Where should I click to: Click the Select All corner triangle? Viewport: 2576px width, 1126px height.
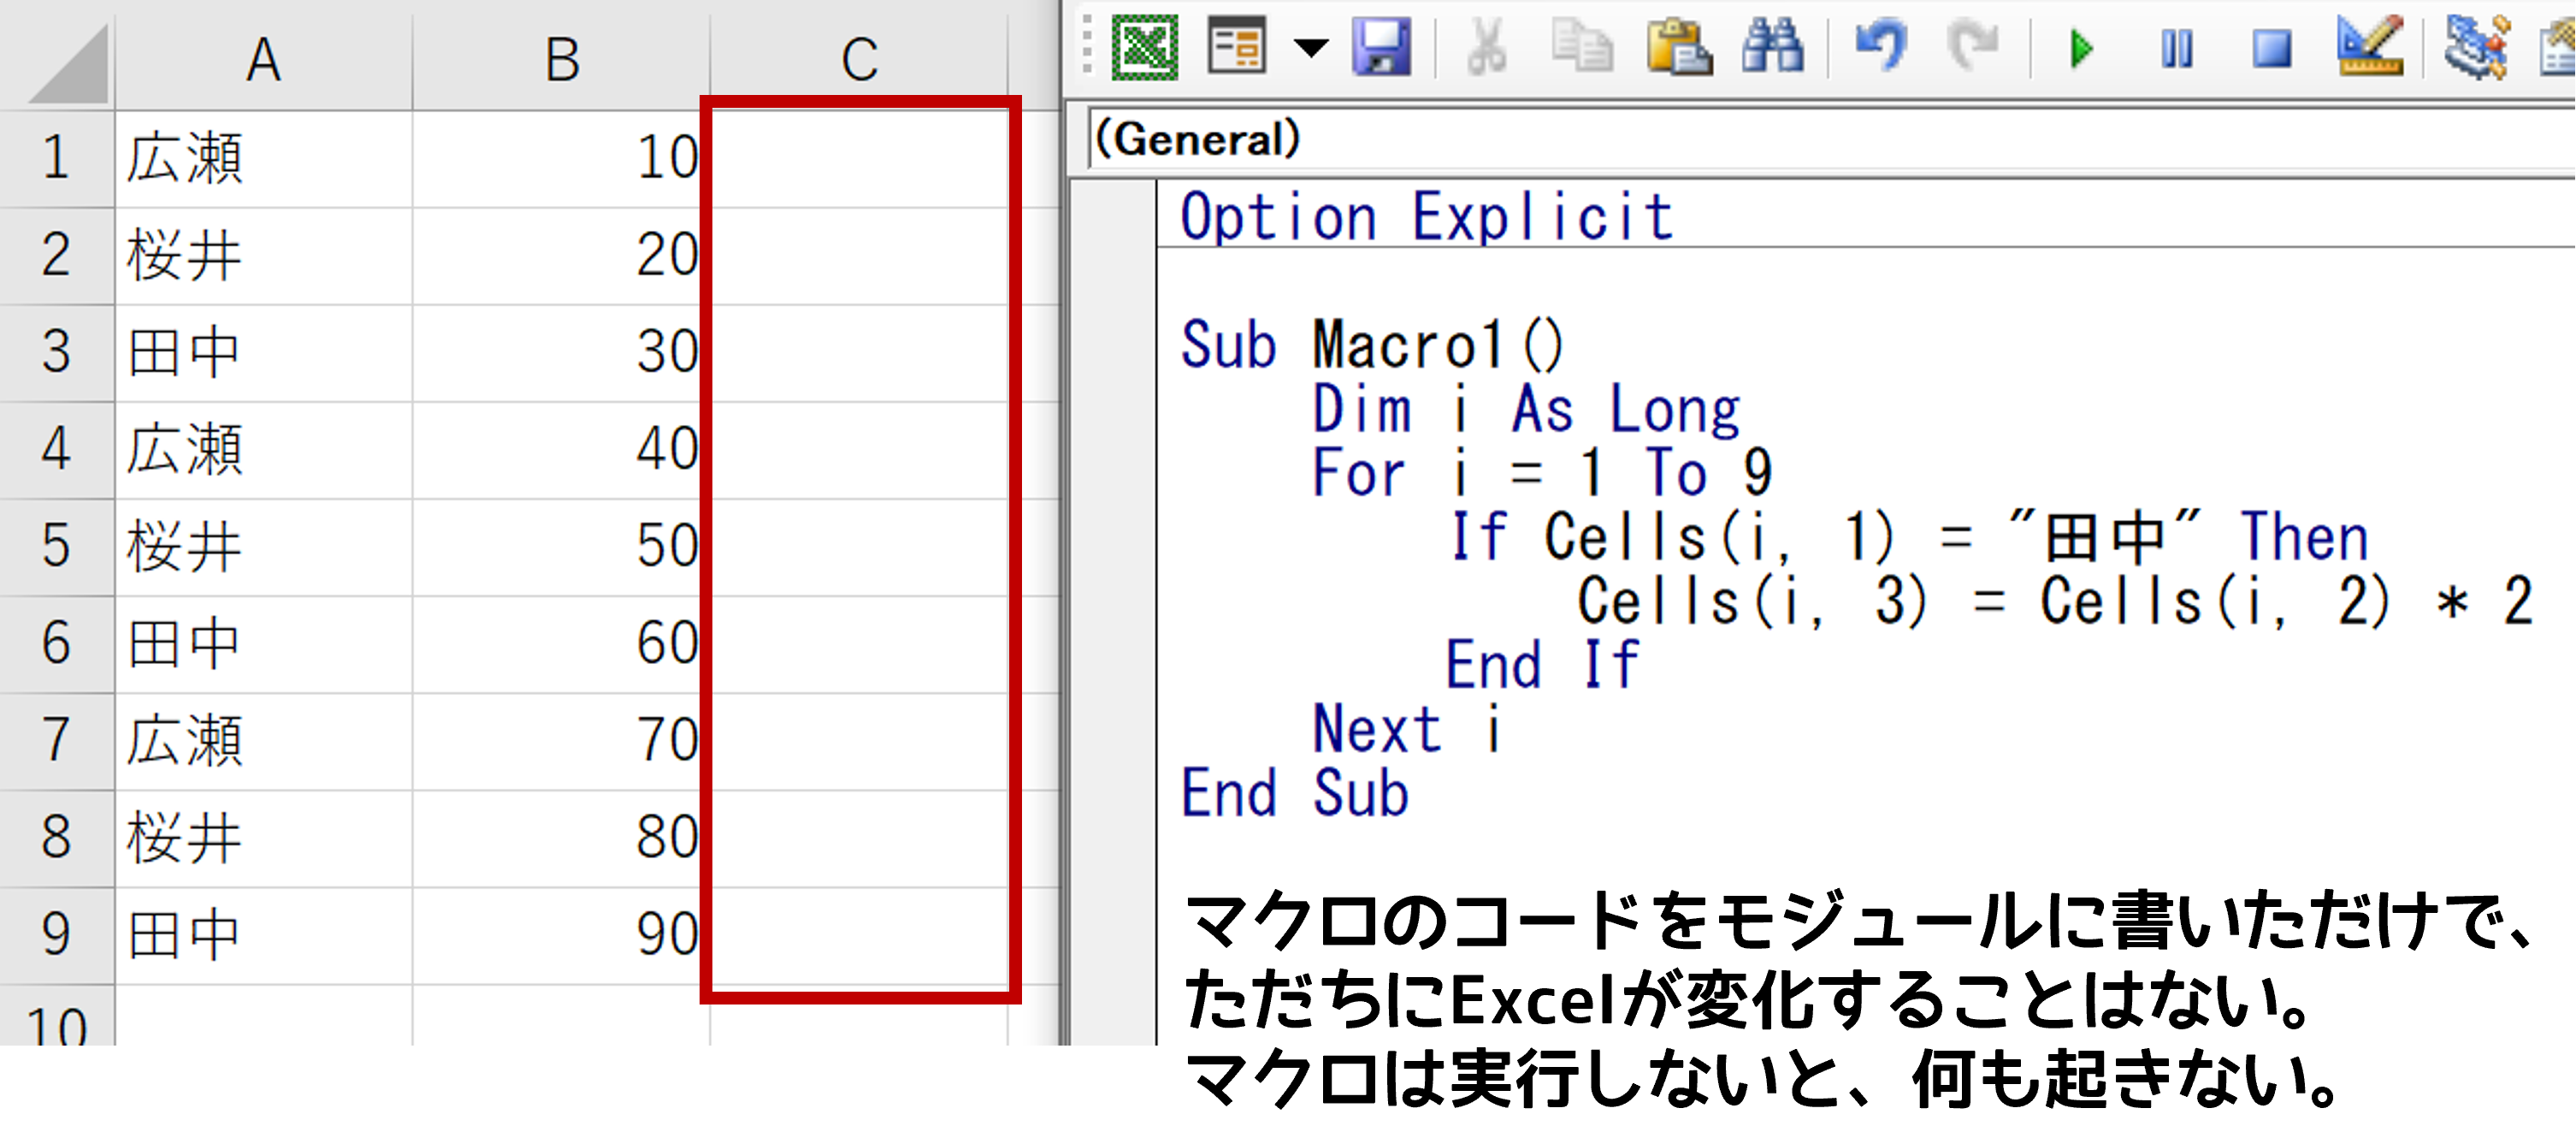coord(68,64)
